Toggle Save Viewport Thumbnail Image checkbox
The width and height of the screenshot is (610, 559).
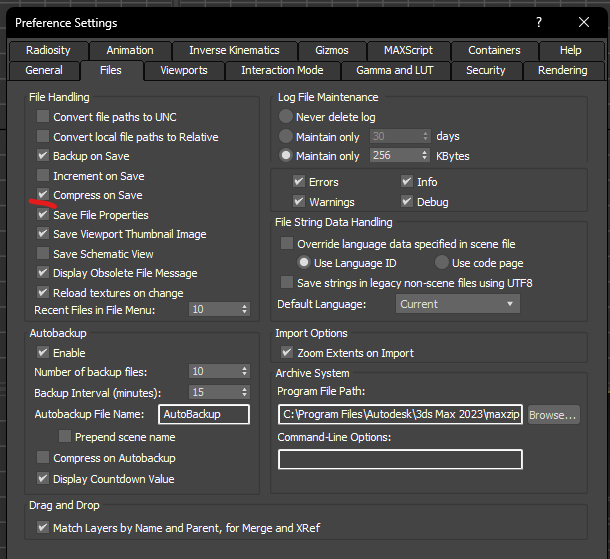[x=43, y=234]
